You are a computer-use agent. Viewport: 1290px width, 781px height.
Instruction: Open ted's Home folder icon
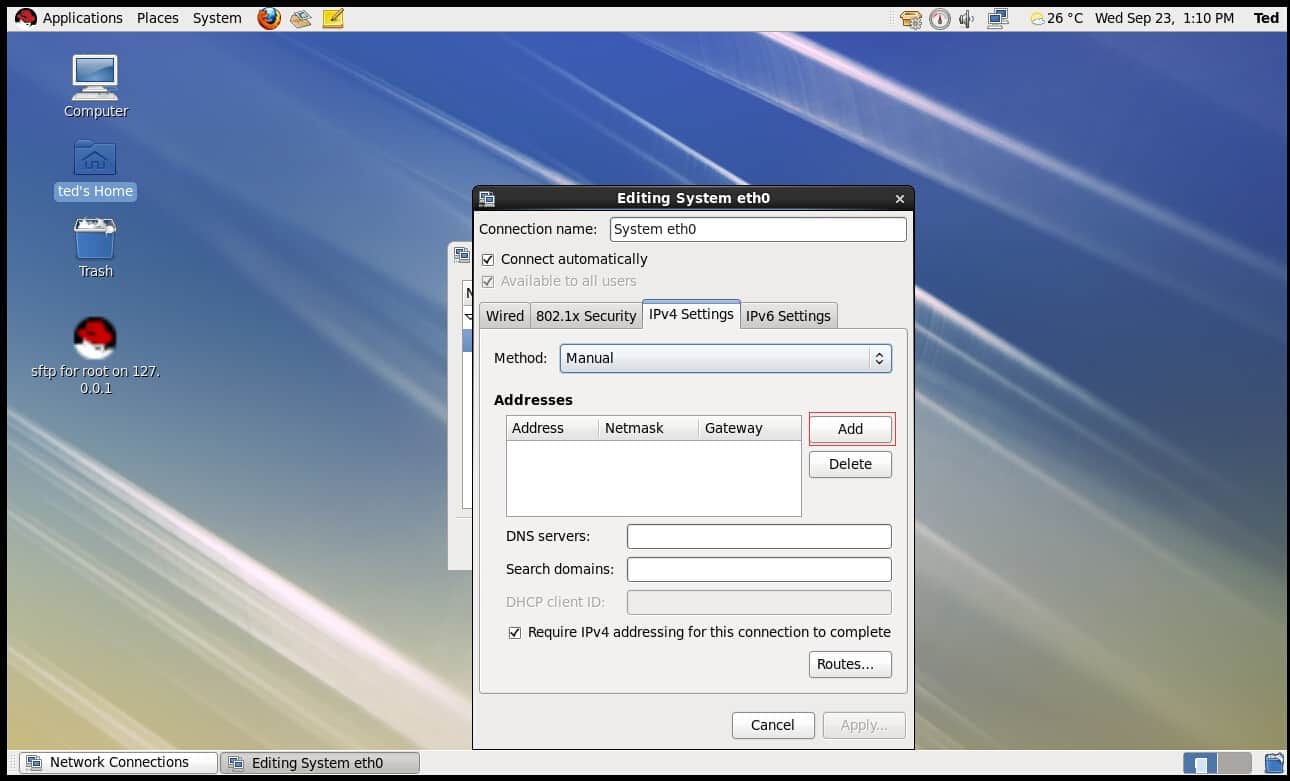pos(95,159)
